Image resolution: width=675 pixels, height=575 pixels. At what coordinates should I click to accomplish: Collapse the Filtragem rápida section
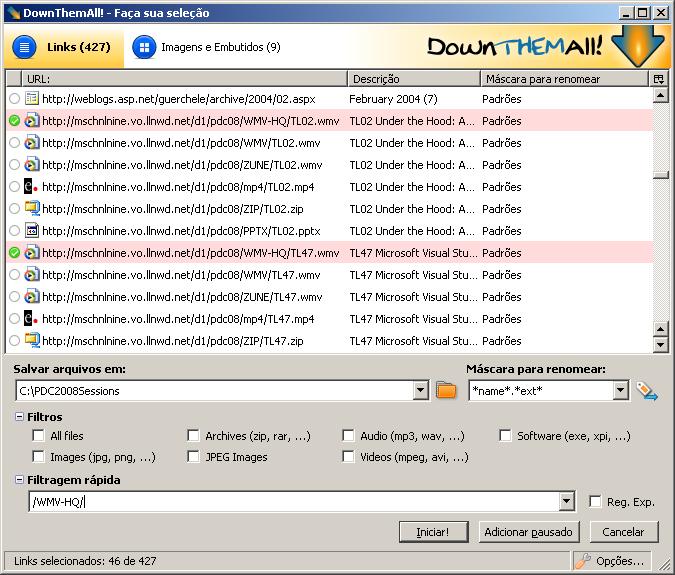click(19, 479)
